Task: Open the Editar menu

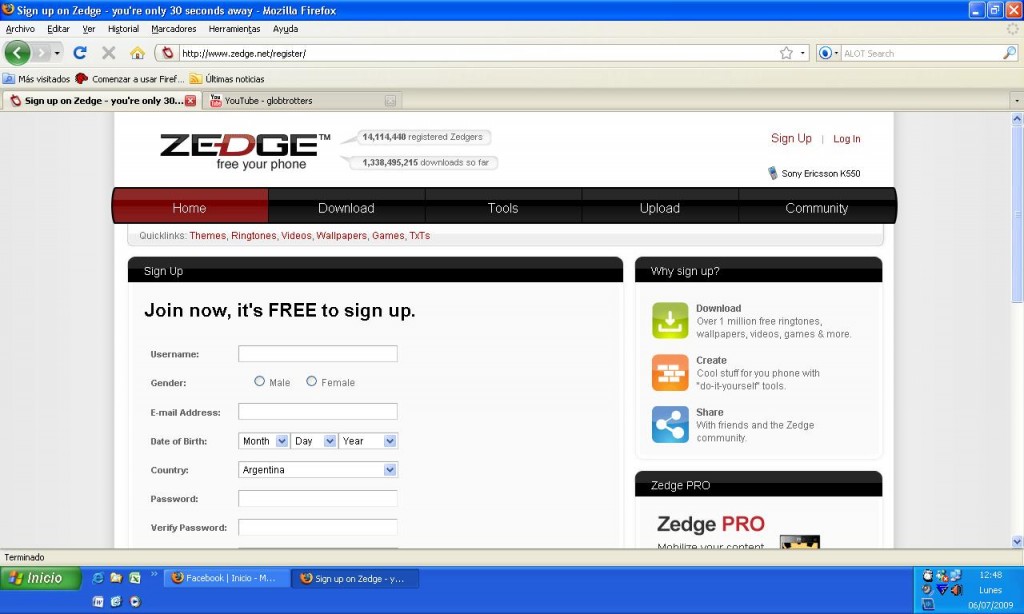Action: point(58,29)
